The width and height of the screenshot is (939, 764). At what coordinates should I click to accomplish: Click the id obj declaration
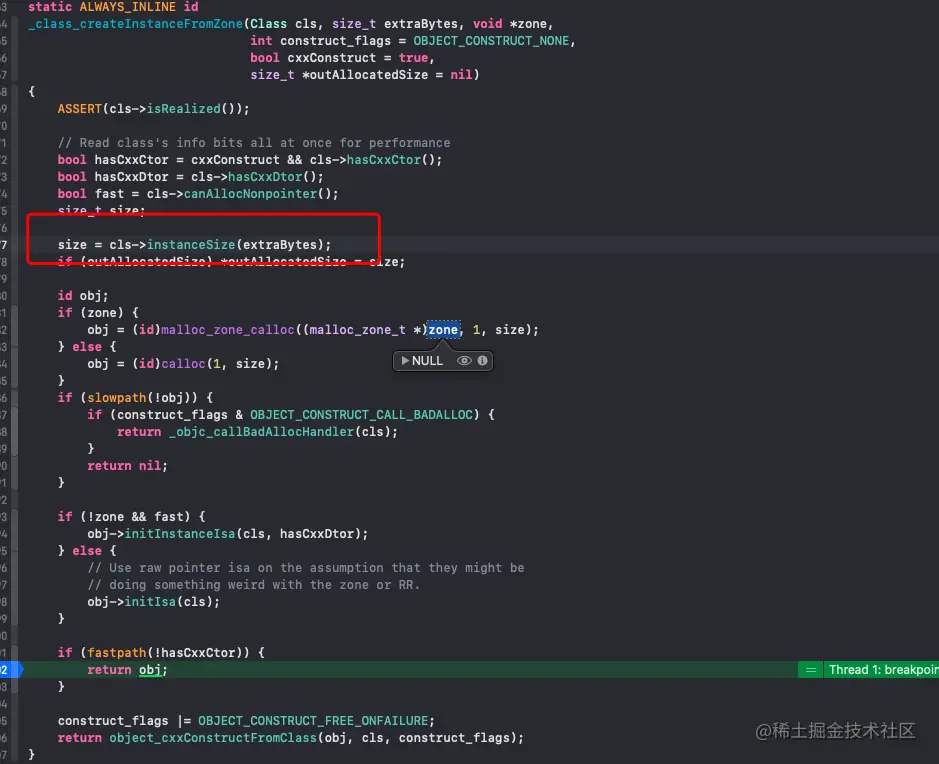(x=83, y=296)
